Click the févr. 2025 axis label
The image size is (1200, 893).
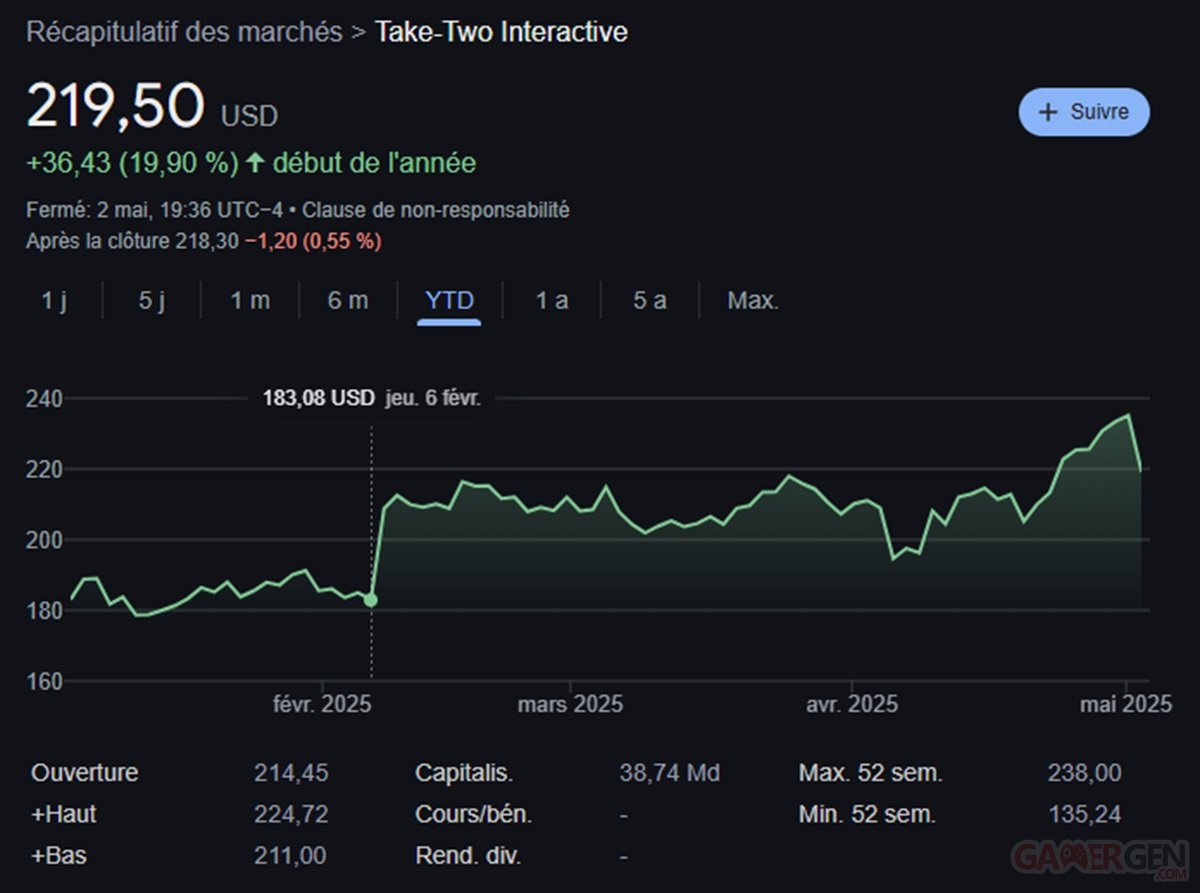pyautogui.click(x=322, y=704)
